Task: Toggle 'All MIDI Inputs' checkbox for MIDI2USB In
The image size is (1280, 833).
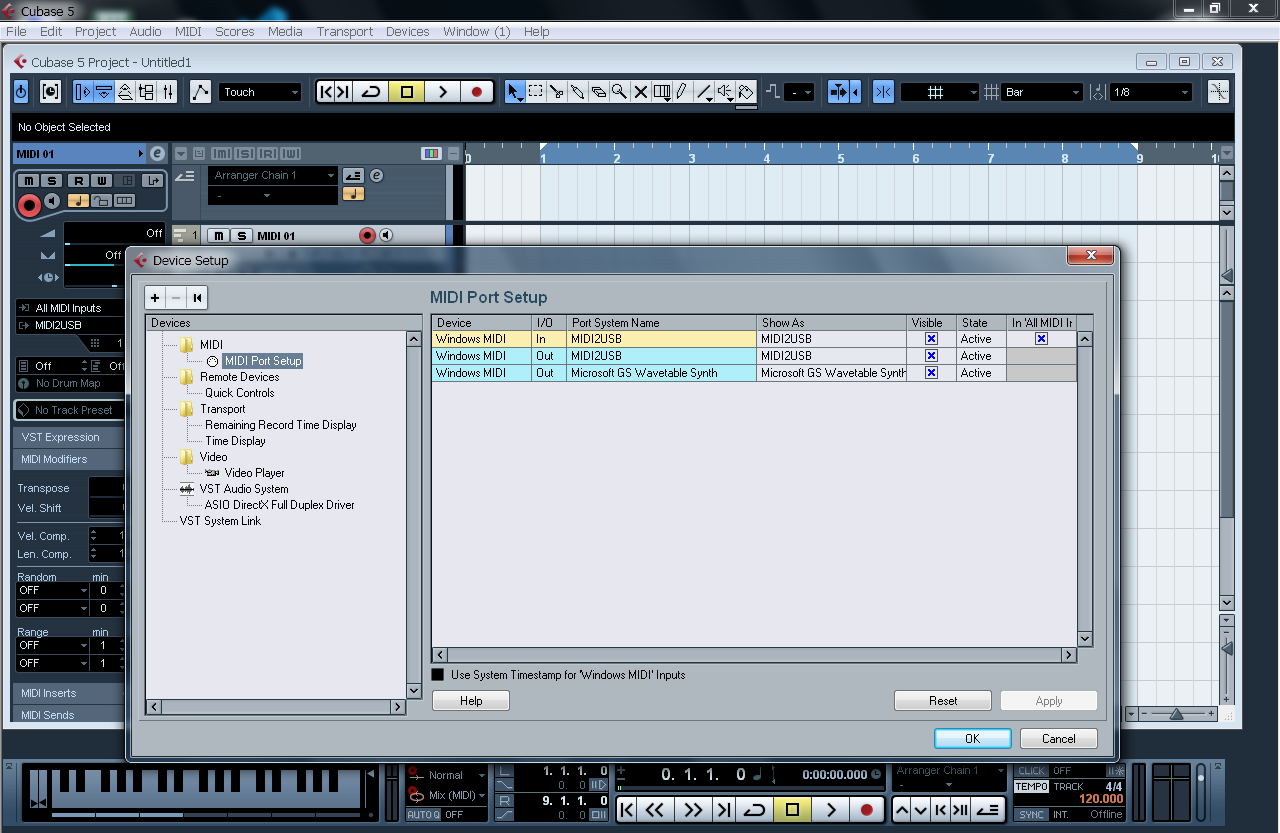Action: point(1041,339)
